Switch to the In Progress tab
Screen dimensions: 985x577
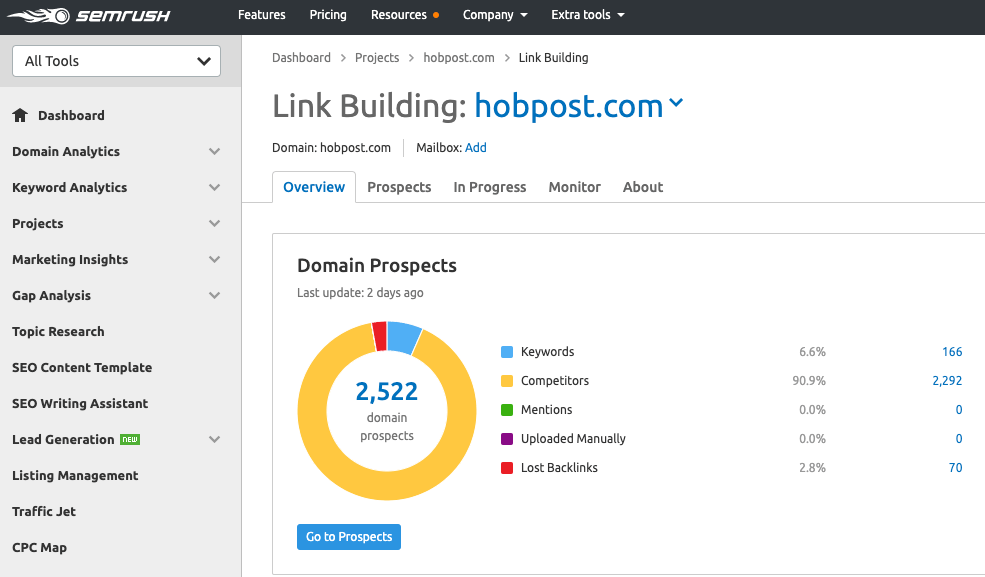pos(489,187)
